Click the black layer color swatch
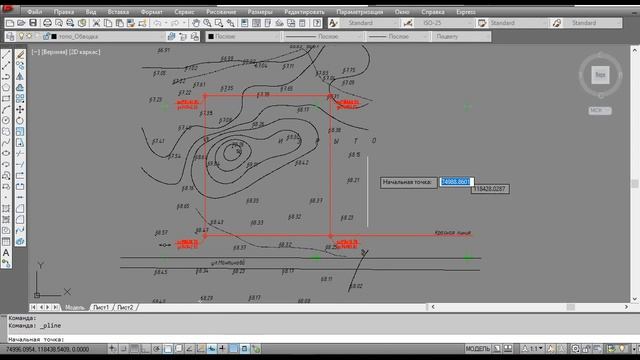Screen dimensions: 640x360 click(x=54, y=37)
